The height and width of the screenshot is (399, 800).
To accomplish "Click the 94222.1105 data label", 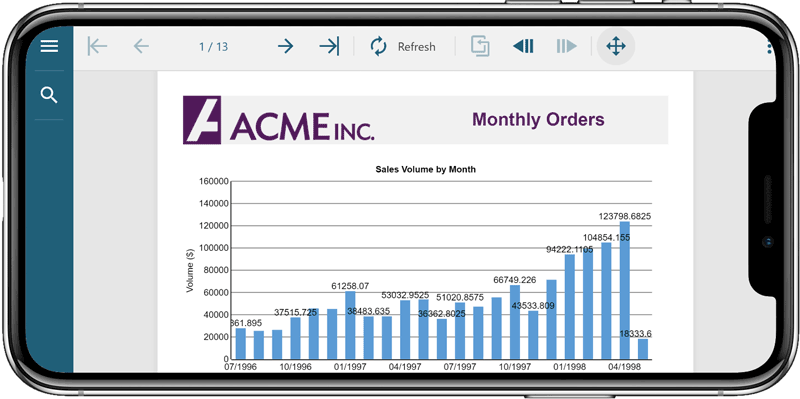I will (x=569, y=250).
